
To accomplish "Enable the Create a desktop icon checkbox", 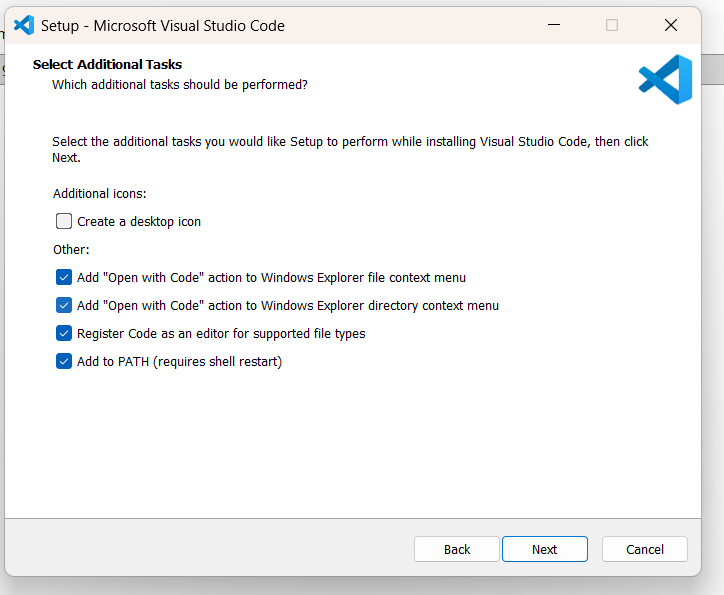I will coord(64,221).
